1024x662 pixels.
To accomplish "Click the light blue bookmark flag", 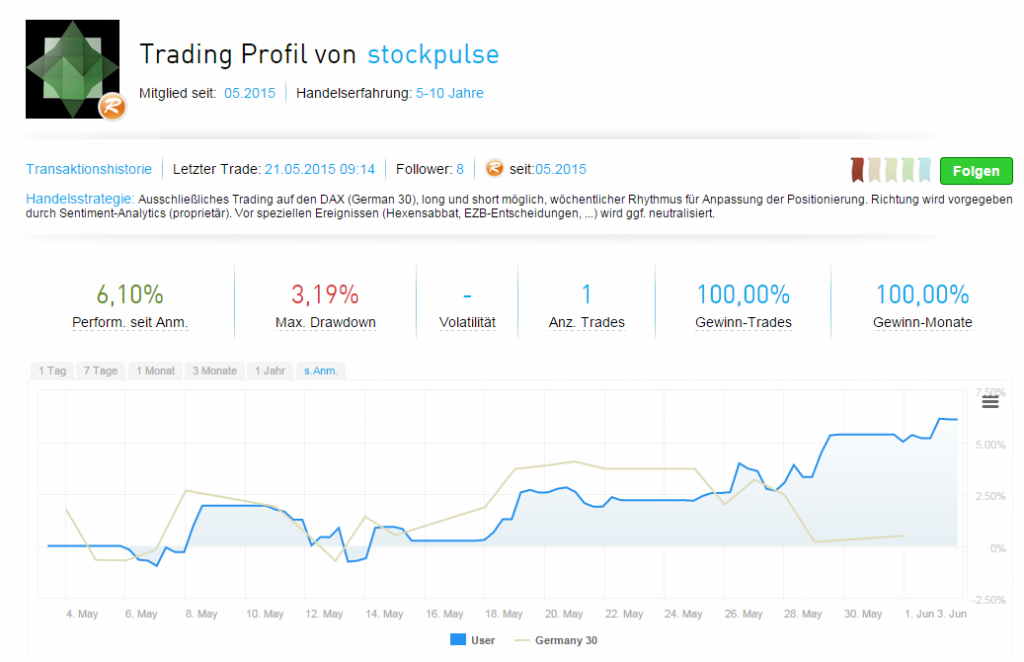I will 925,170.
